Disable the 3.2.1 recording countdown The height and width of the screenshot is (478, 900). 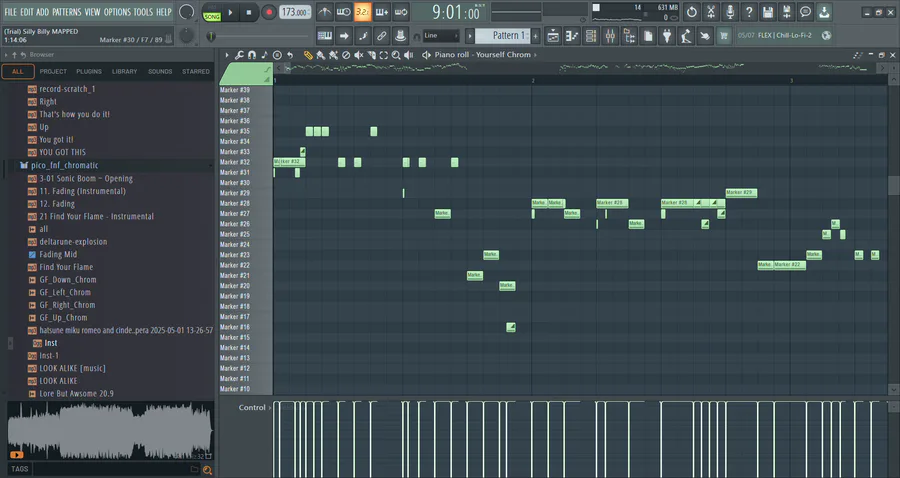[x=362, y=11]
